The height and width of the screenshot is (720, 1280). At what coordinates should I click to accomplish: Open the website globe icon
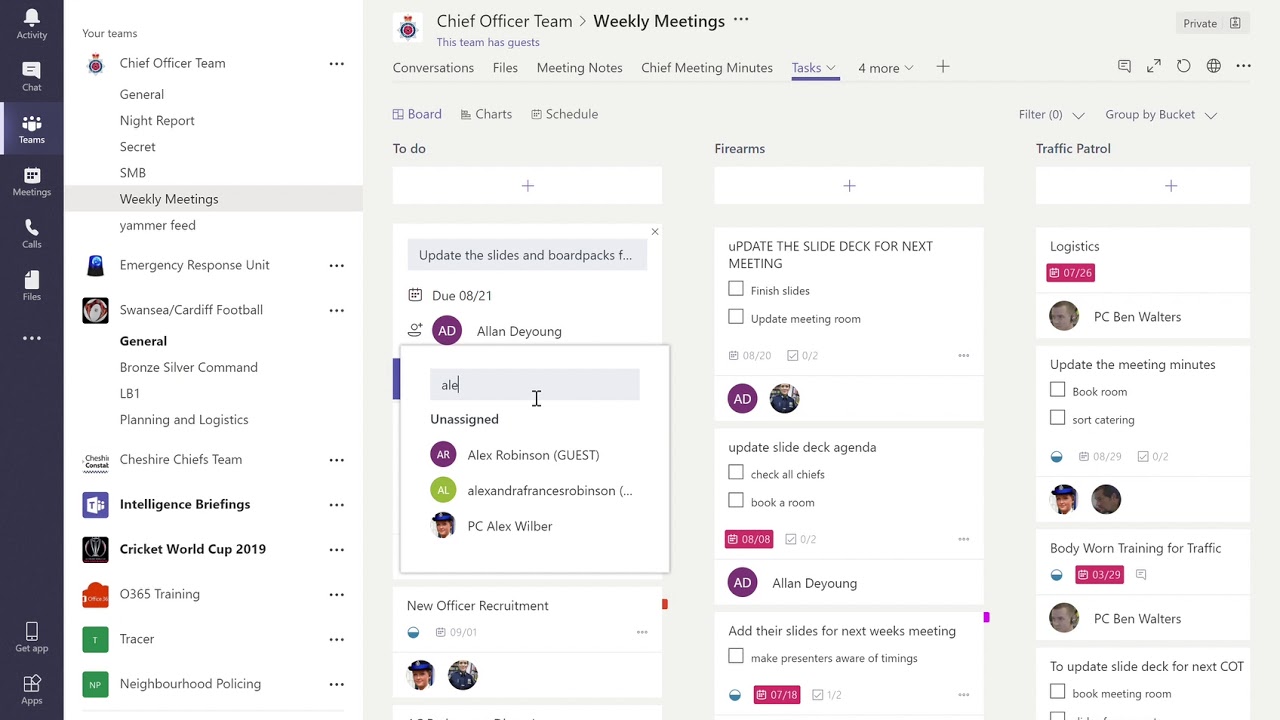pos(1213,66)
